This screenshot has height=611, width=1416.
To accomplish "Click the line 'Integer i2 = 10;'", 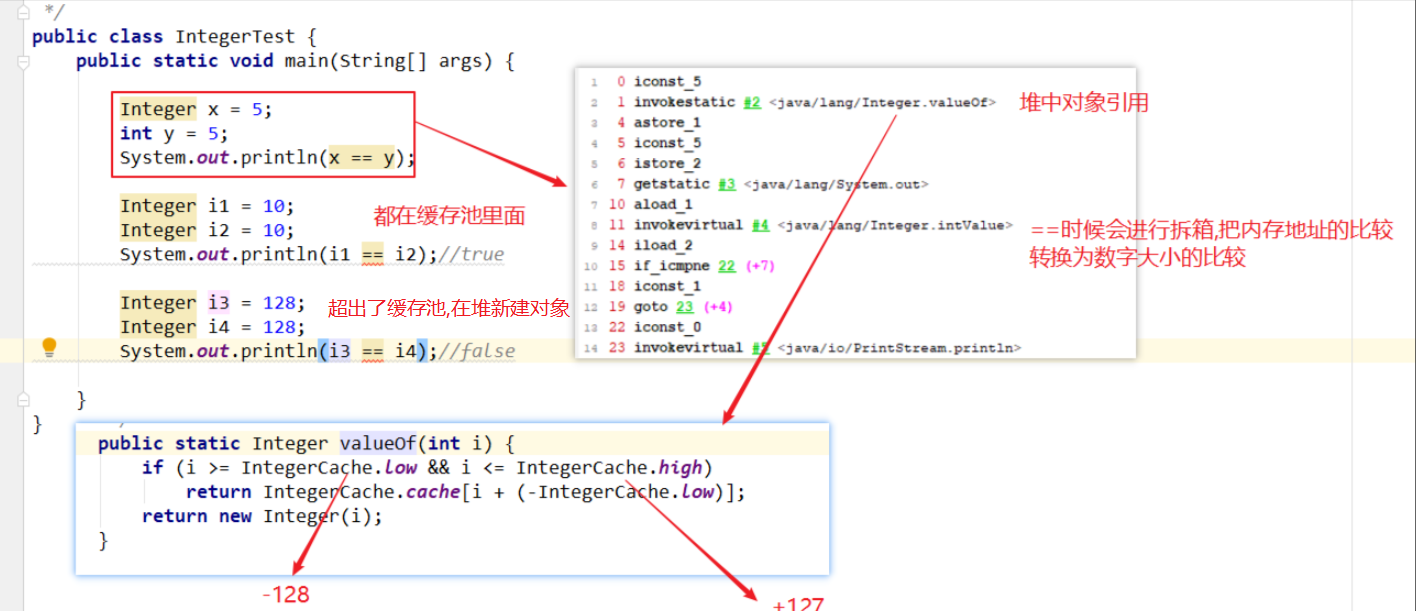I will 207,230.
